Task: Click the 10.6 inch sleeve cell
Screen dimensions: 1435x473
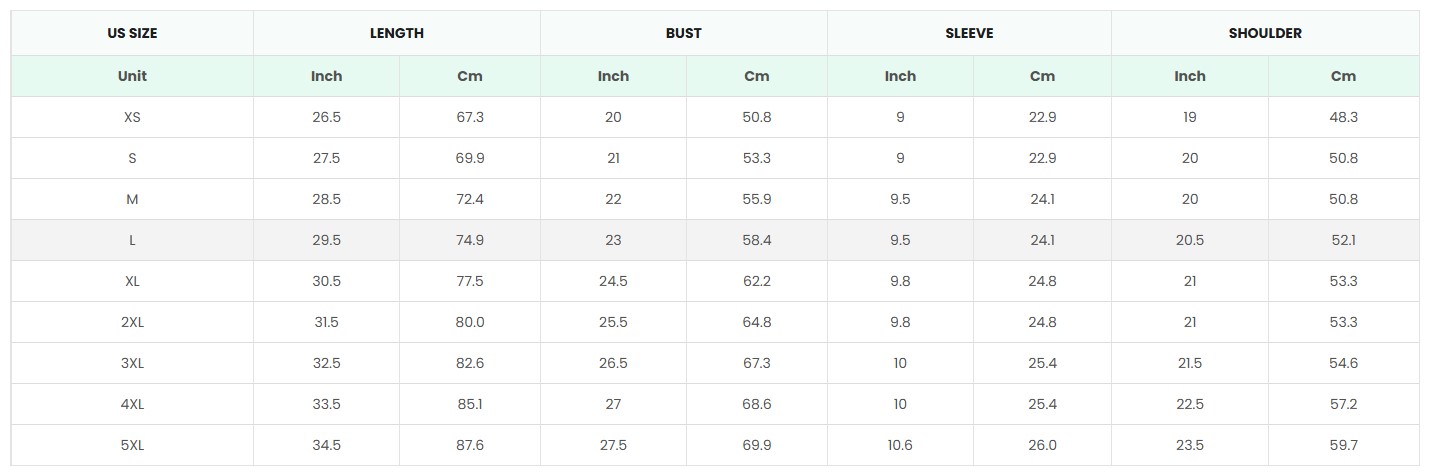Action: (x=900, y=445)
